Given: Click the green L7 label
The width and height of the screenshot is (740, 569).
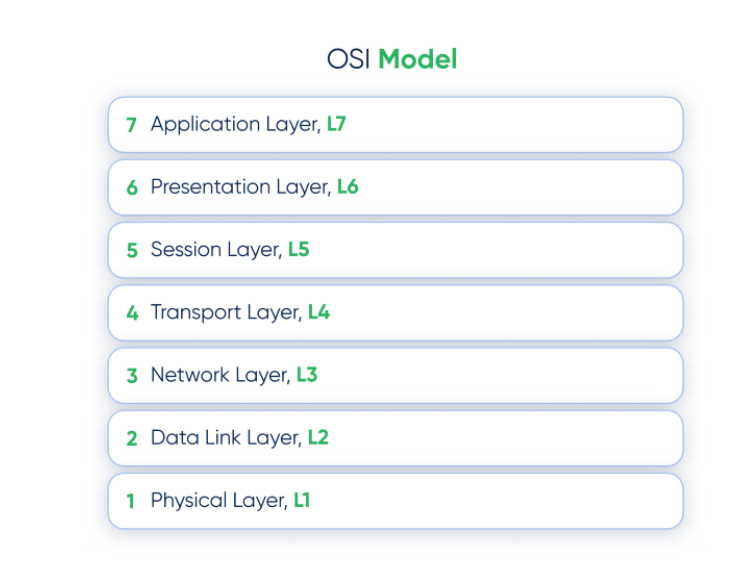Looking at the screenshot, I should [336, 124].
